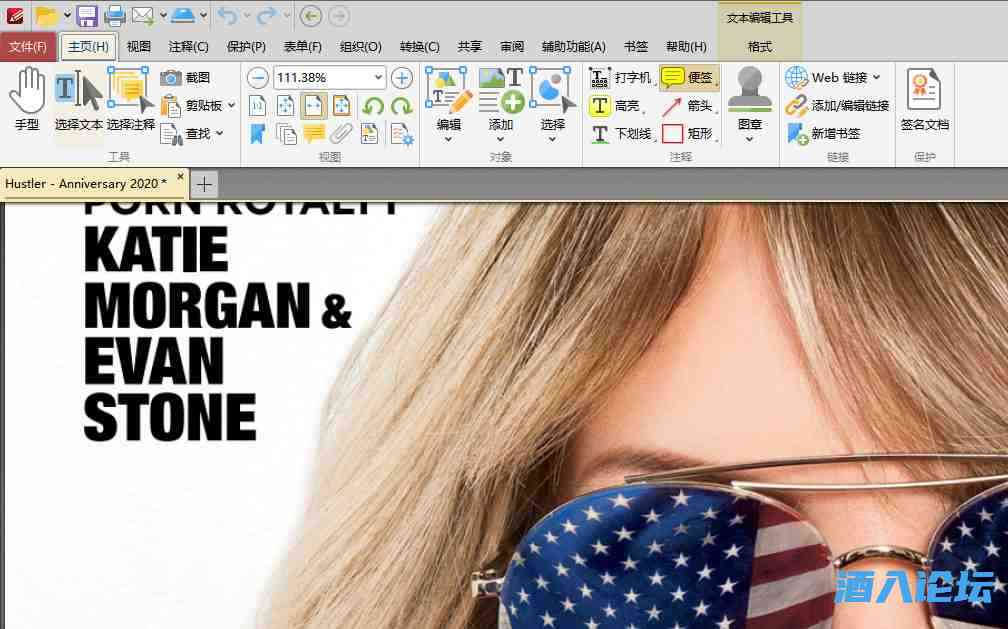Activate the Select Comments (选择注释) tool

[130, 100]
